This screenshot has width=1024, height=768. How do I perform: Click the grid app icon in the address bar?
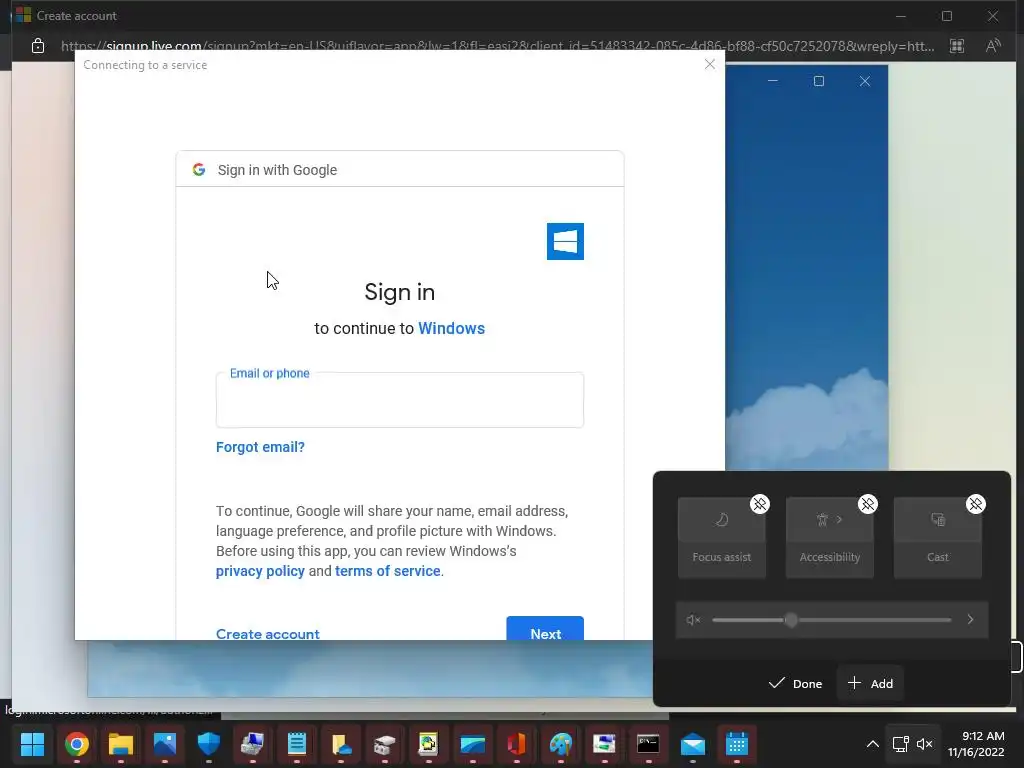pos(957,46)
